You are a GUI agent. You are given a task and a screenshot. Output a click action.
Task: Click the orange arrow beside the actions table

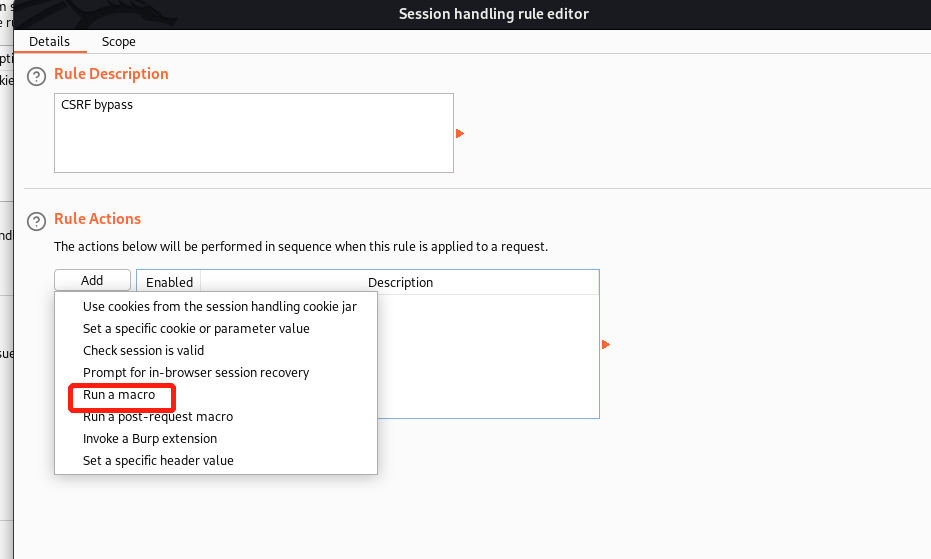click(606, 345)
